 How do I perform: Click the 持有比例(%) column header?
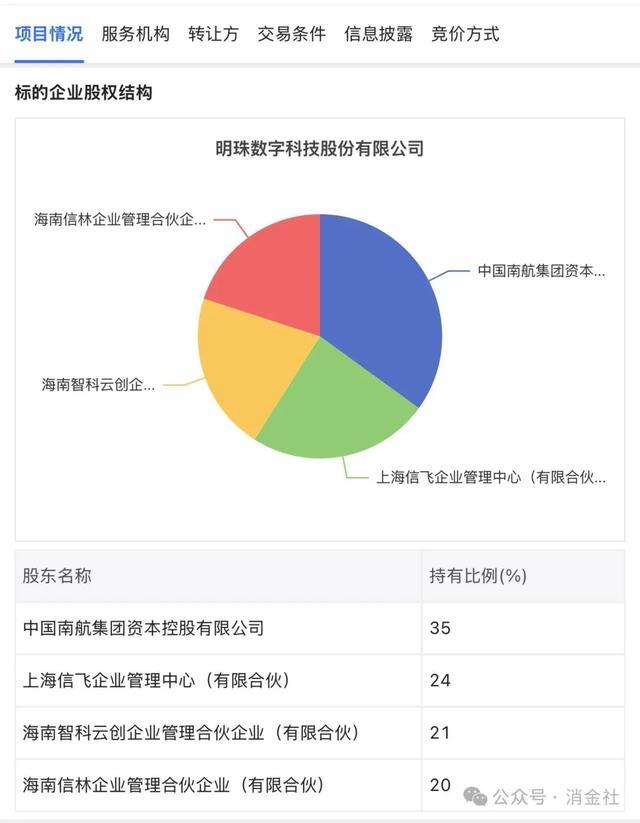478,576
